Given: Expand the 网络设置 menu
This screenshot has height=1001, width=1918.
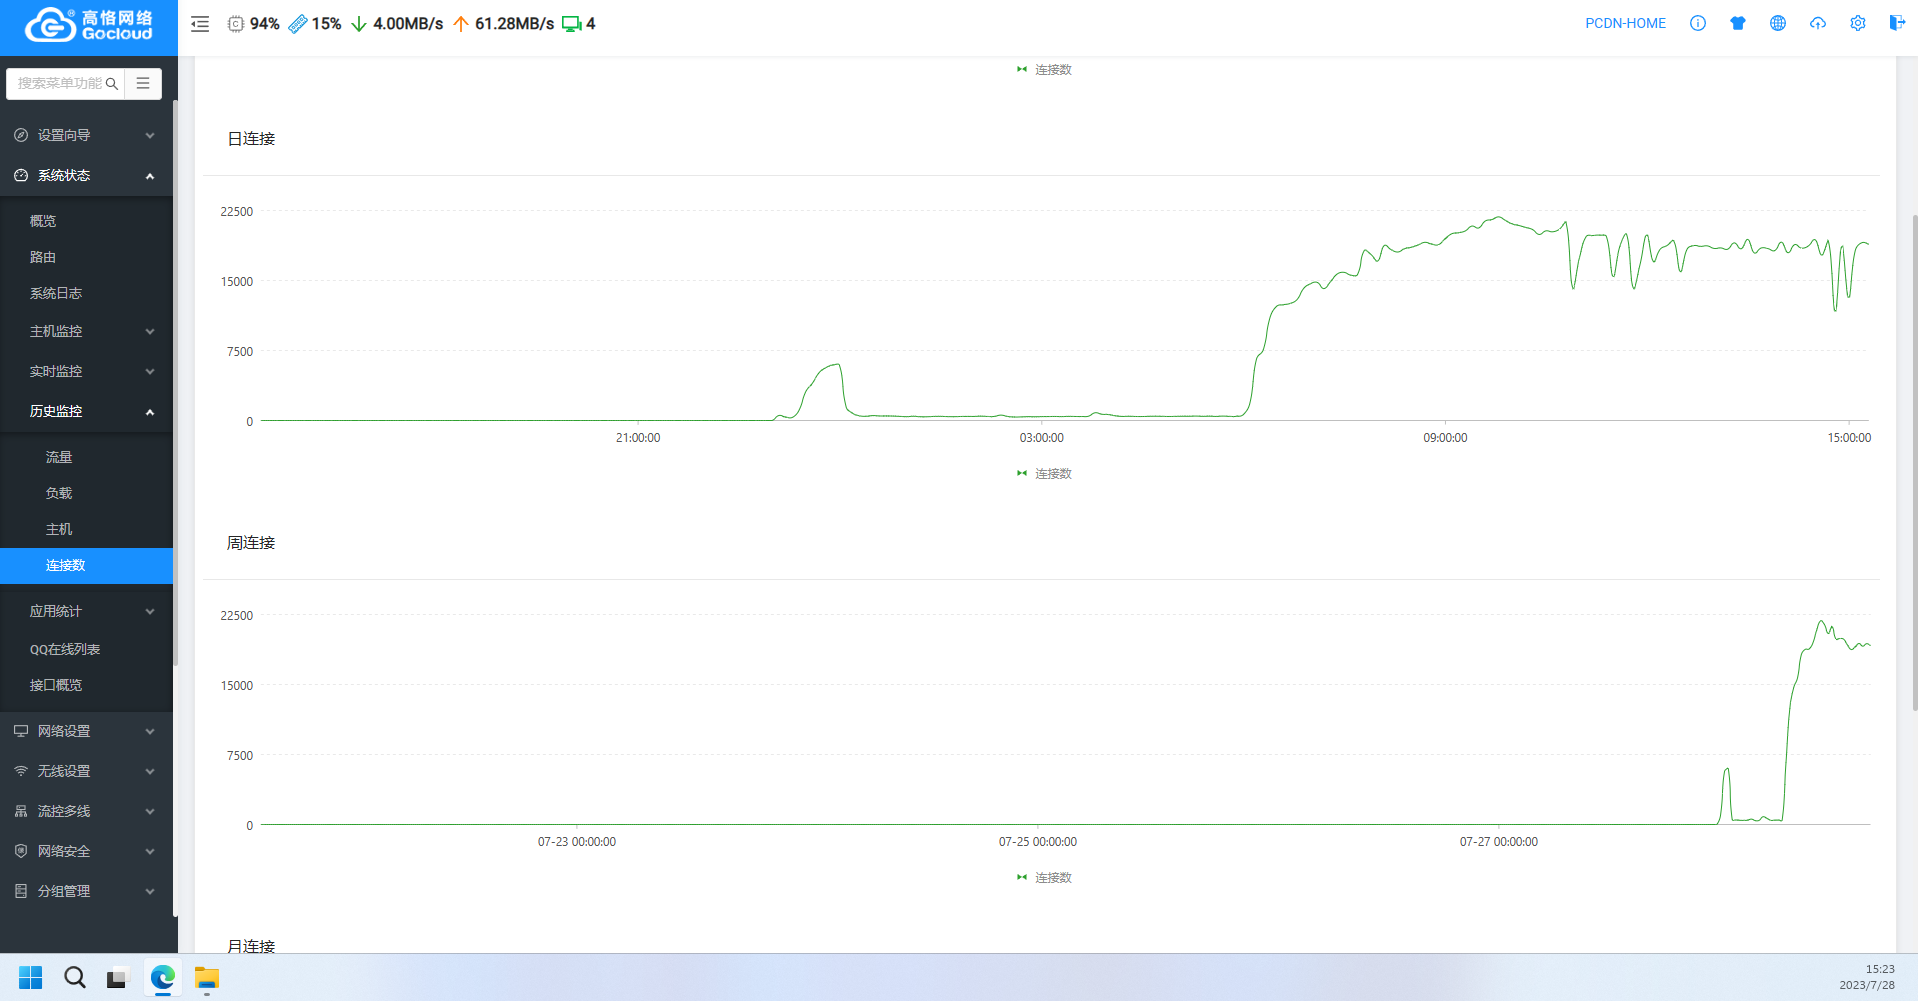Looking at the screenshot, I should point(86,731).
